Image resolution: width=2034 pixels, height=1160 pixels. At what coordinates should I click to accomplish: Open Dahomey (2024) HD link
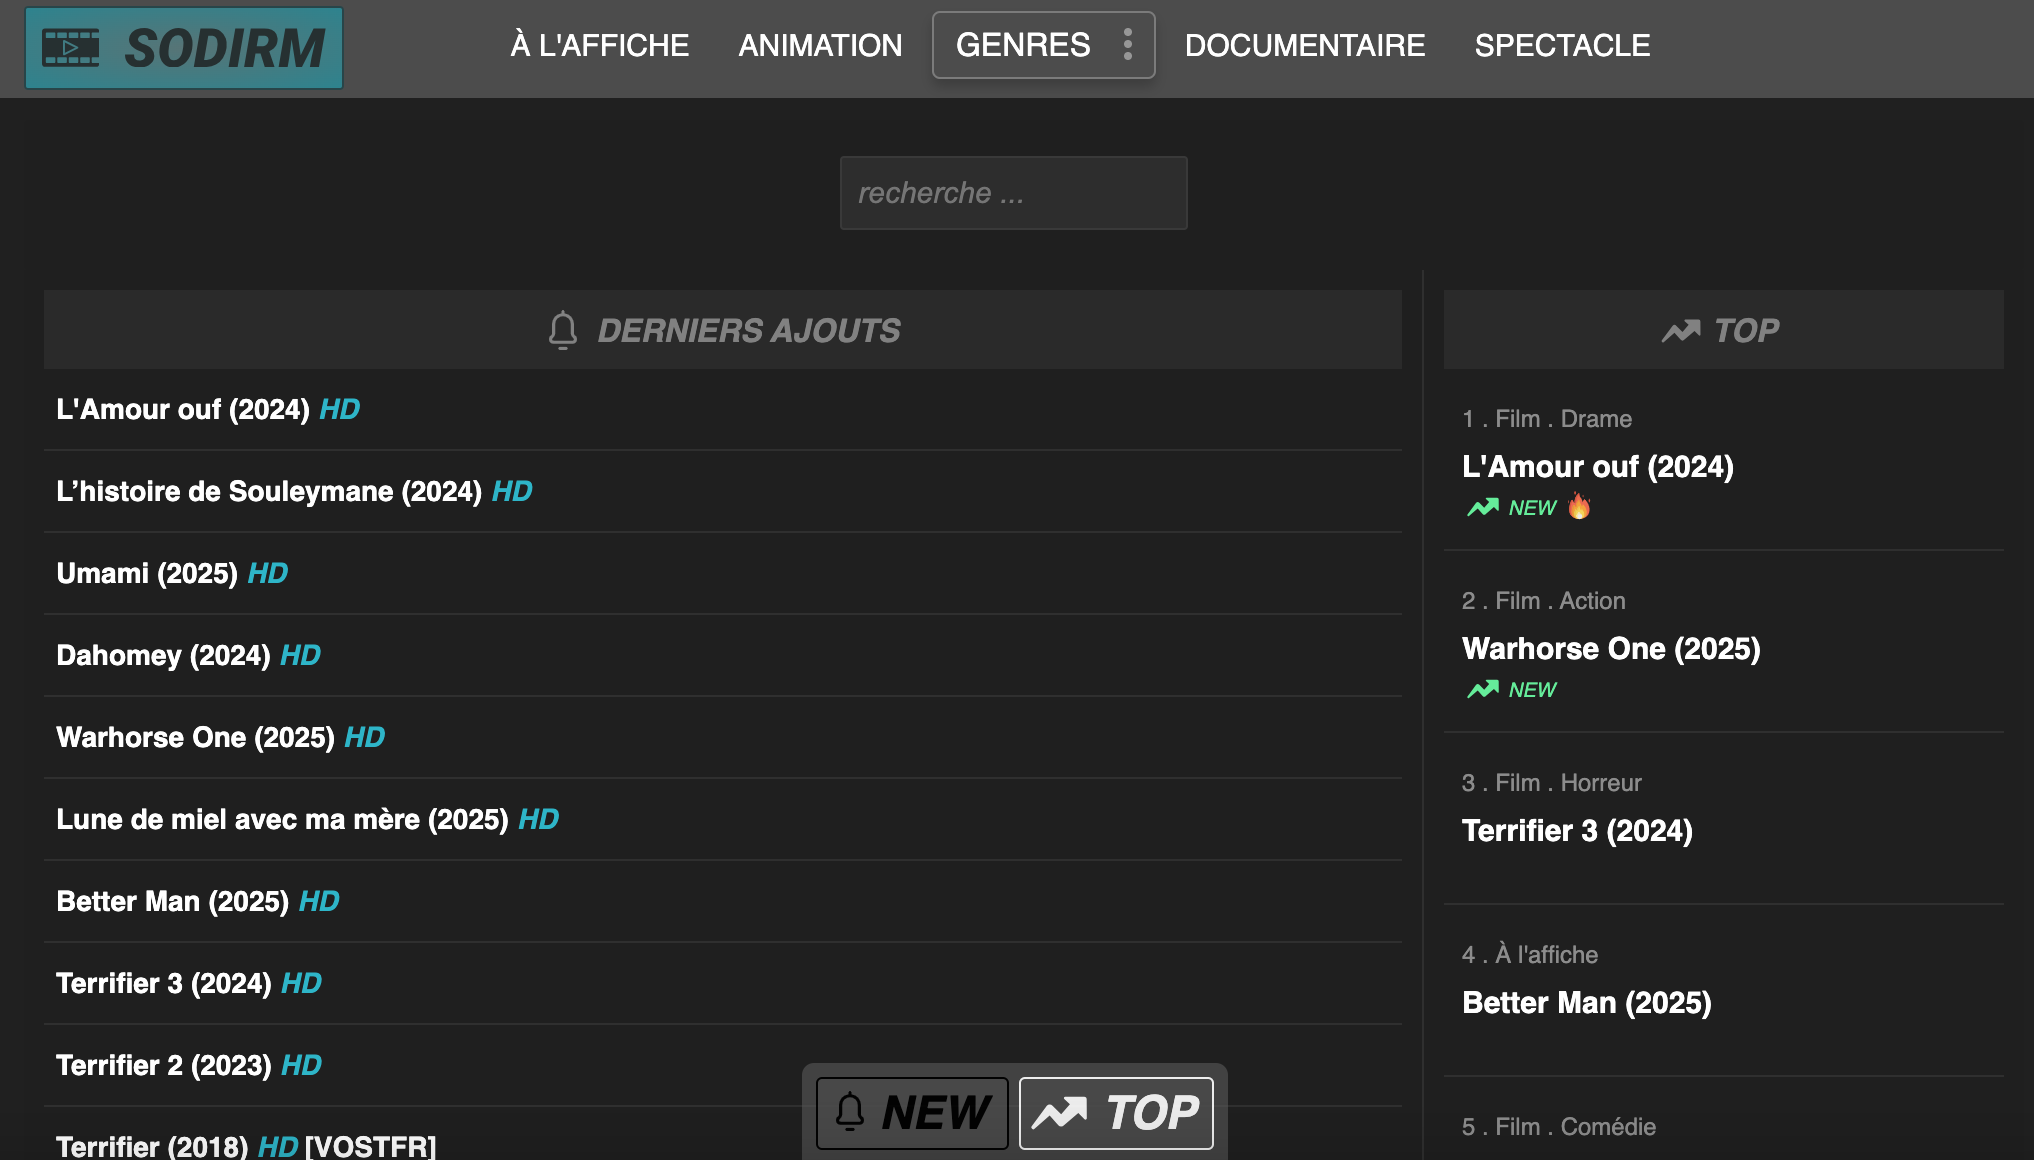pos(188,655)
